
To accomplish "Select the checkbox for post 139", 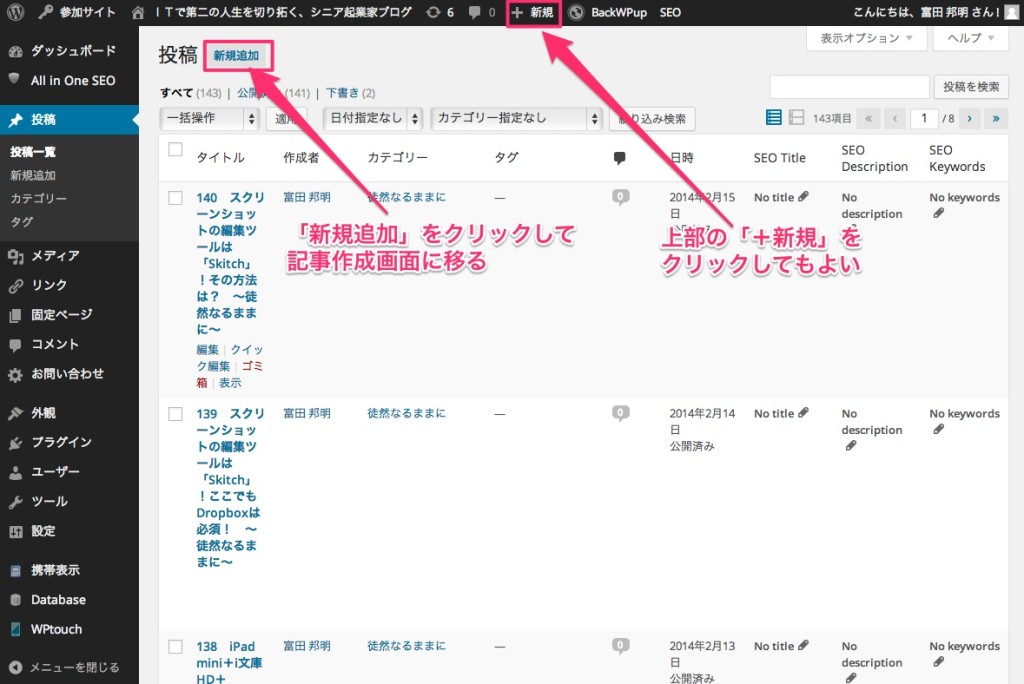I will click(x=176, y=414).
